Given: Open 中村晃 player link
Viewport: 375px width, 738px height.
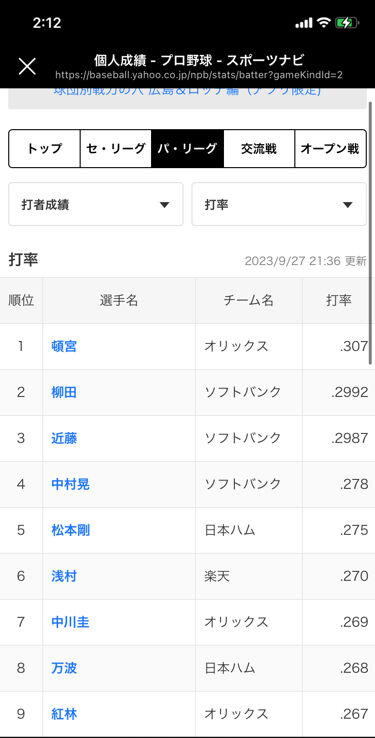Looking at the screenshot, I should 71,484.
